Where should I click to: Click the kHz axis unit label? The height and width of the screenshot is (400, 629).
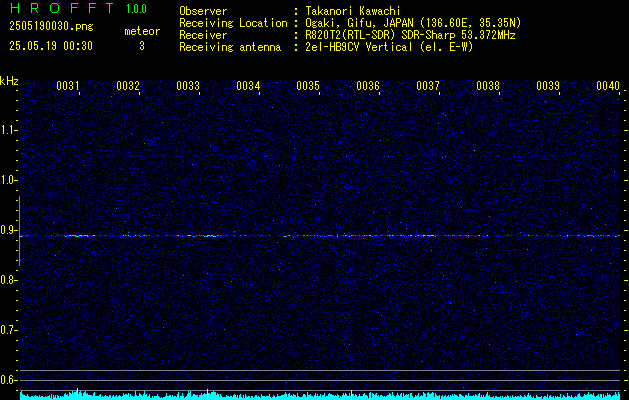pyautogui.click(x=9, y=81)
